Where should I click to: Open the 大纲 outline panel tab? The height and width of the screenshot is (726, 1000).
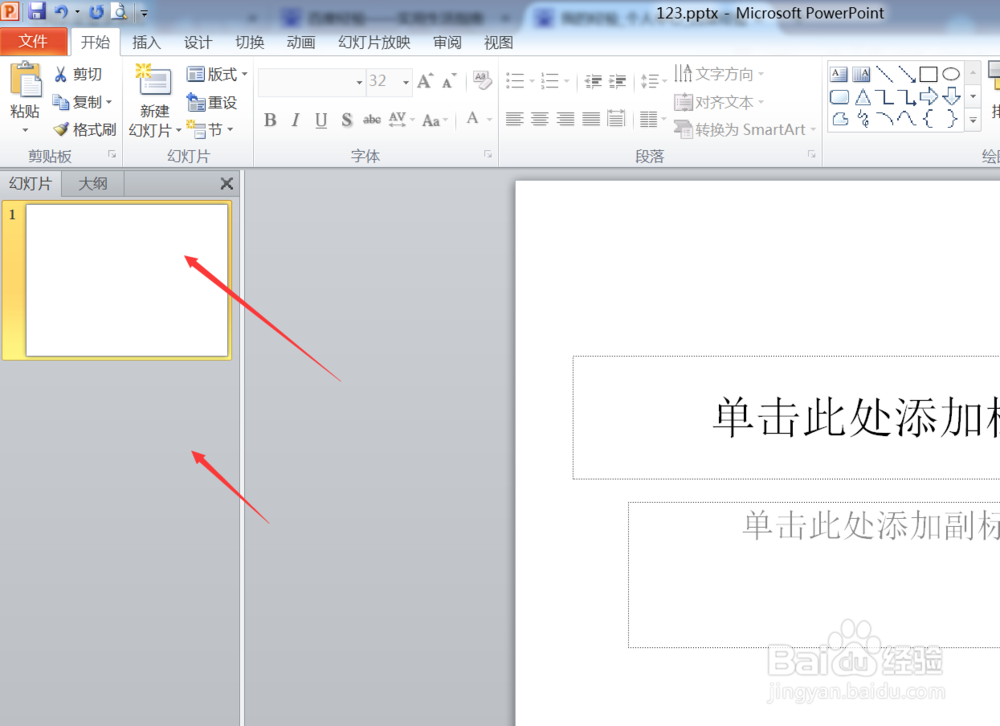pyautogui.click(x=92, y=183)
